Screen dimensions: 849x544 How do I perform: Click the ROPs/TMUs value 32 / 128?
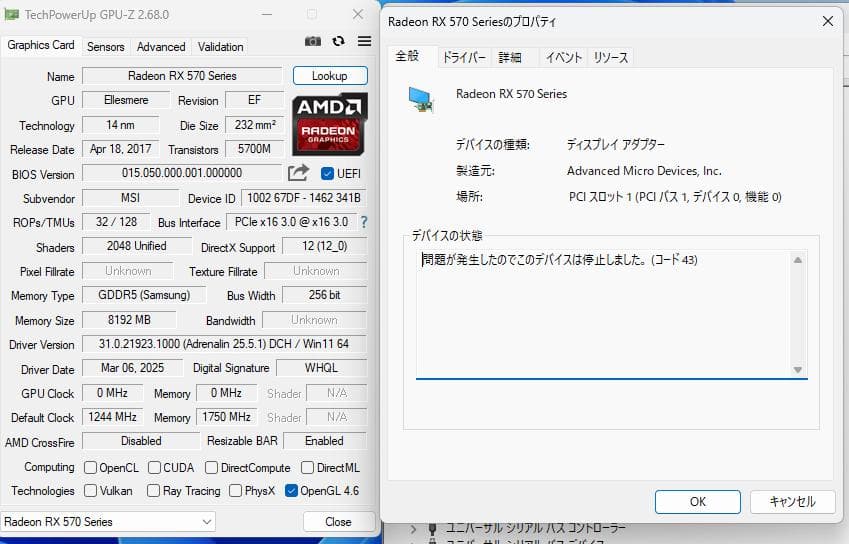(116, 222)
